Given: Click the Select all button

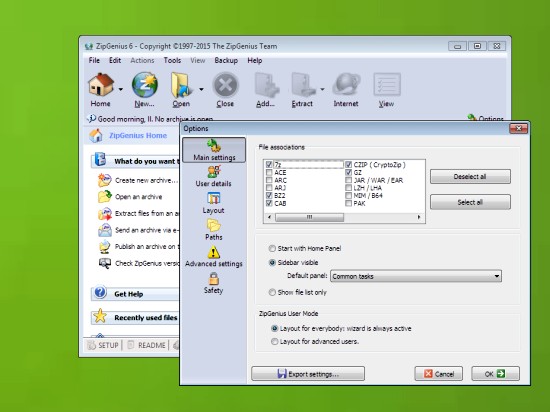Looking at the screenshot, I should point(470,202).
